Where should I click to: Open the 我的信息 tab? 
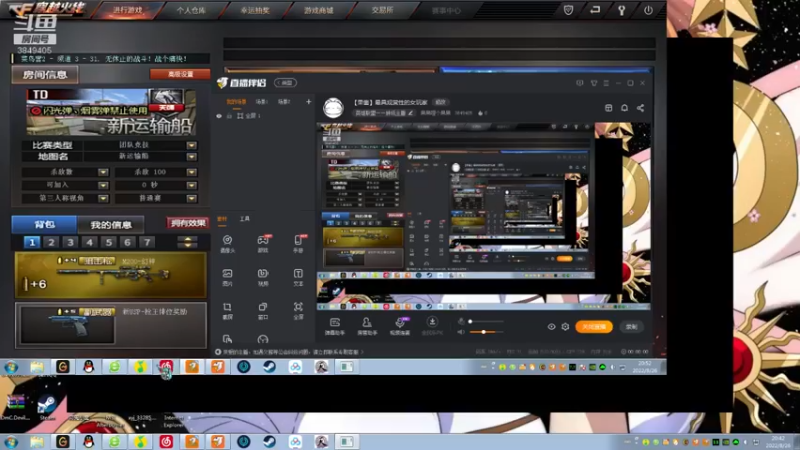point(111,224)
